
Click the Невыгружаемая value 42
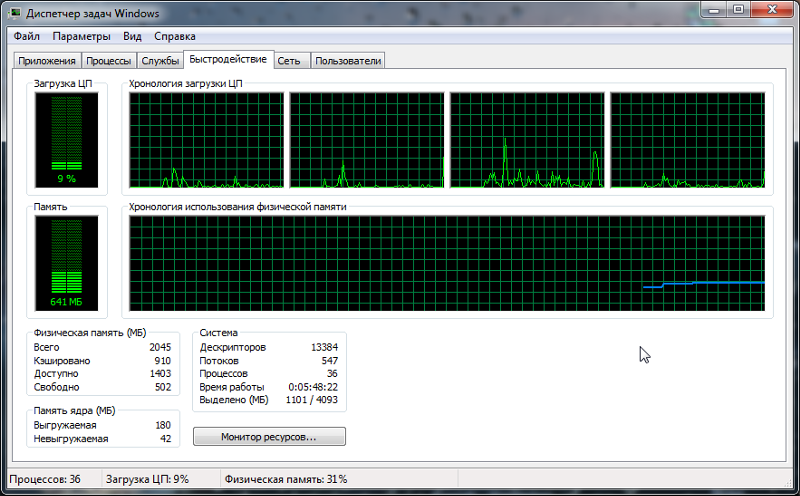click(165, 438)
